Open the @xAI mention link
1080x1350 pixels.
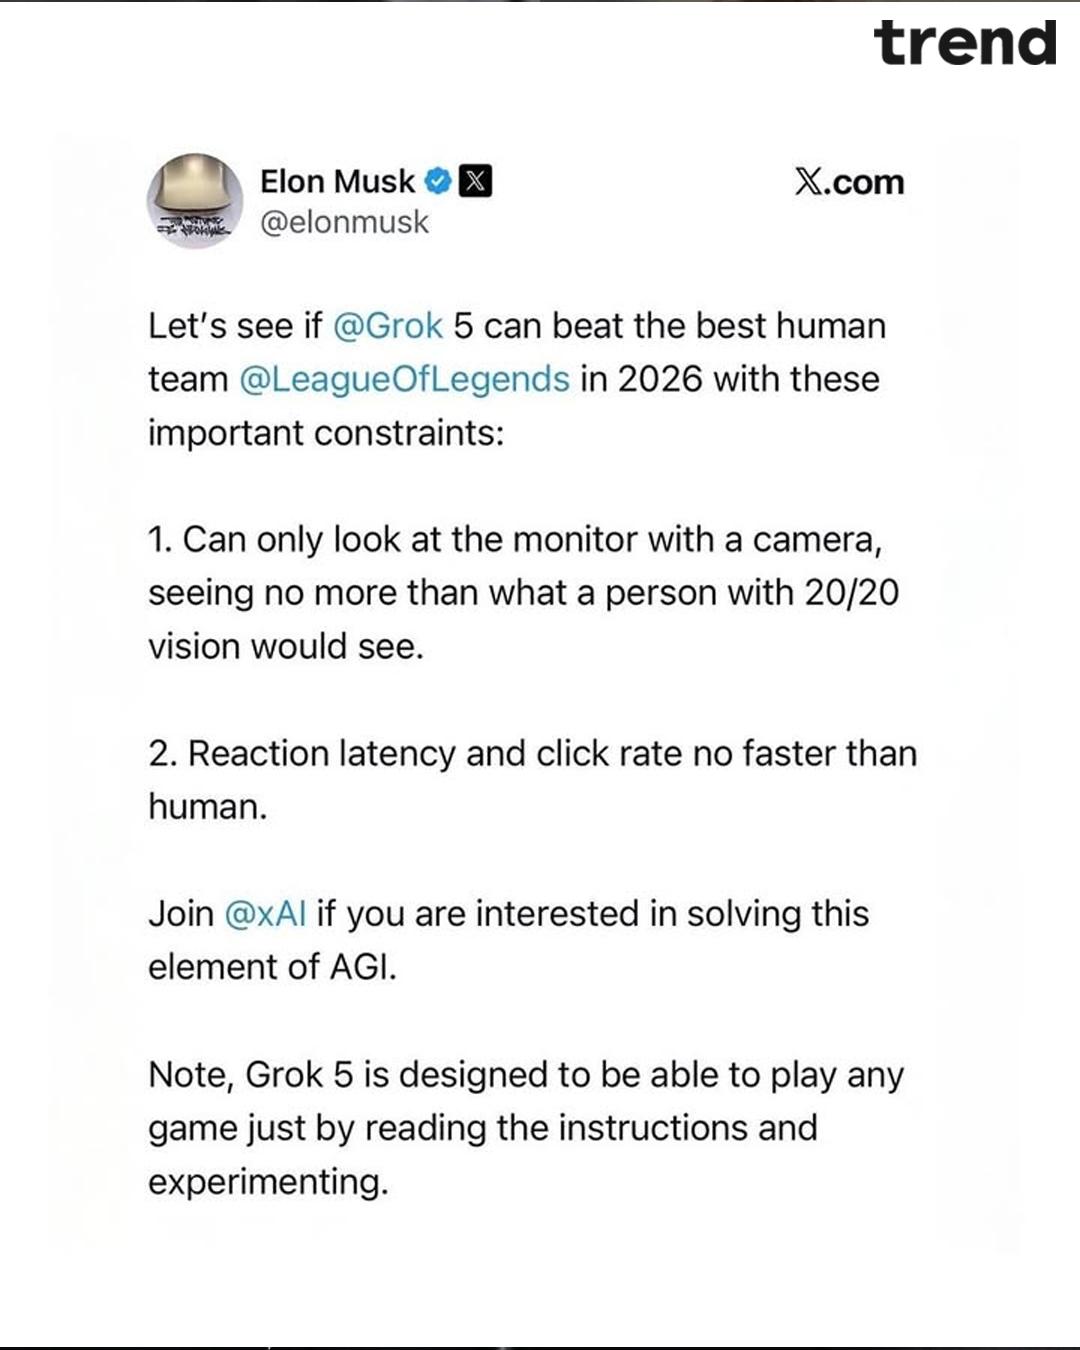(x=265, y=914)
